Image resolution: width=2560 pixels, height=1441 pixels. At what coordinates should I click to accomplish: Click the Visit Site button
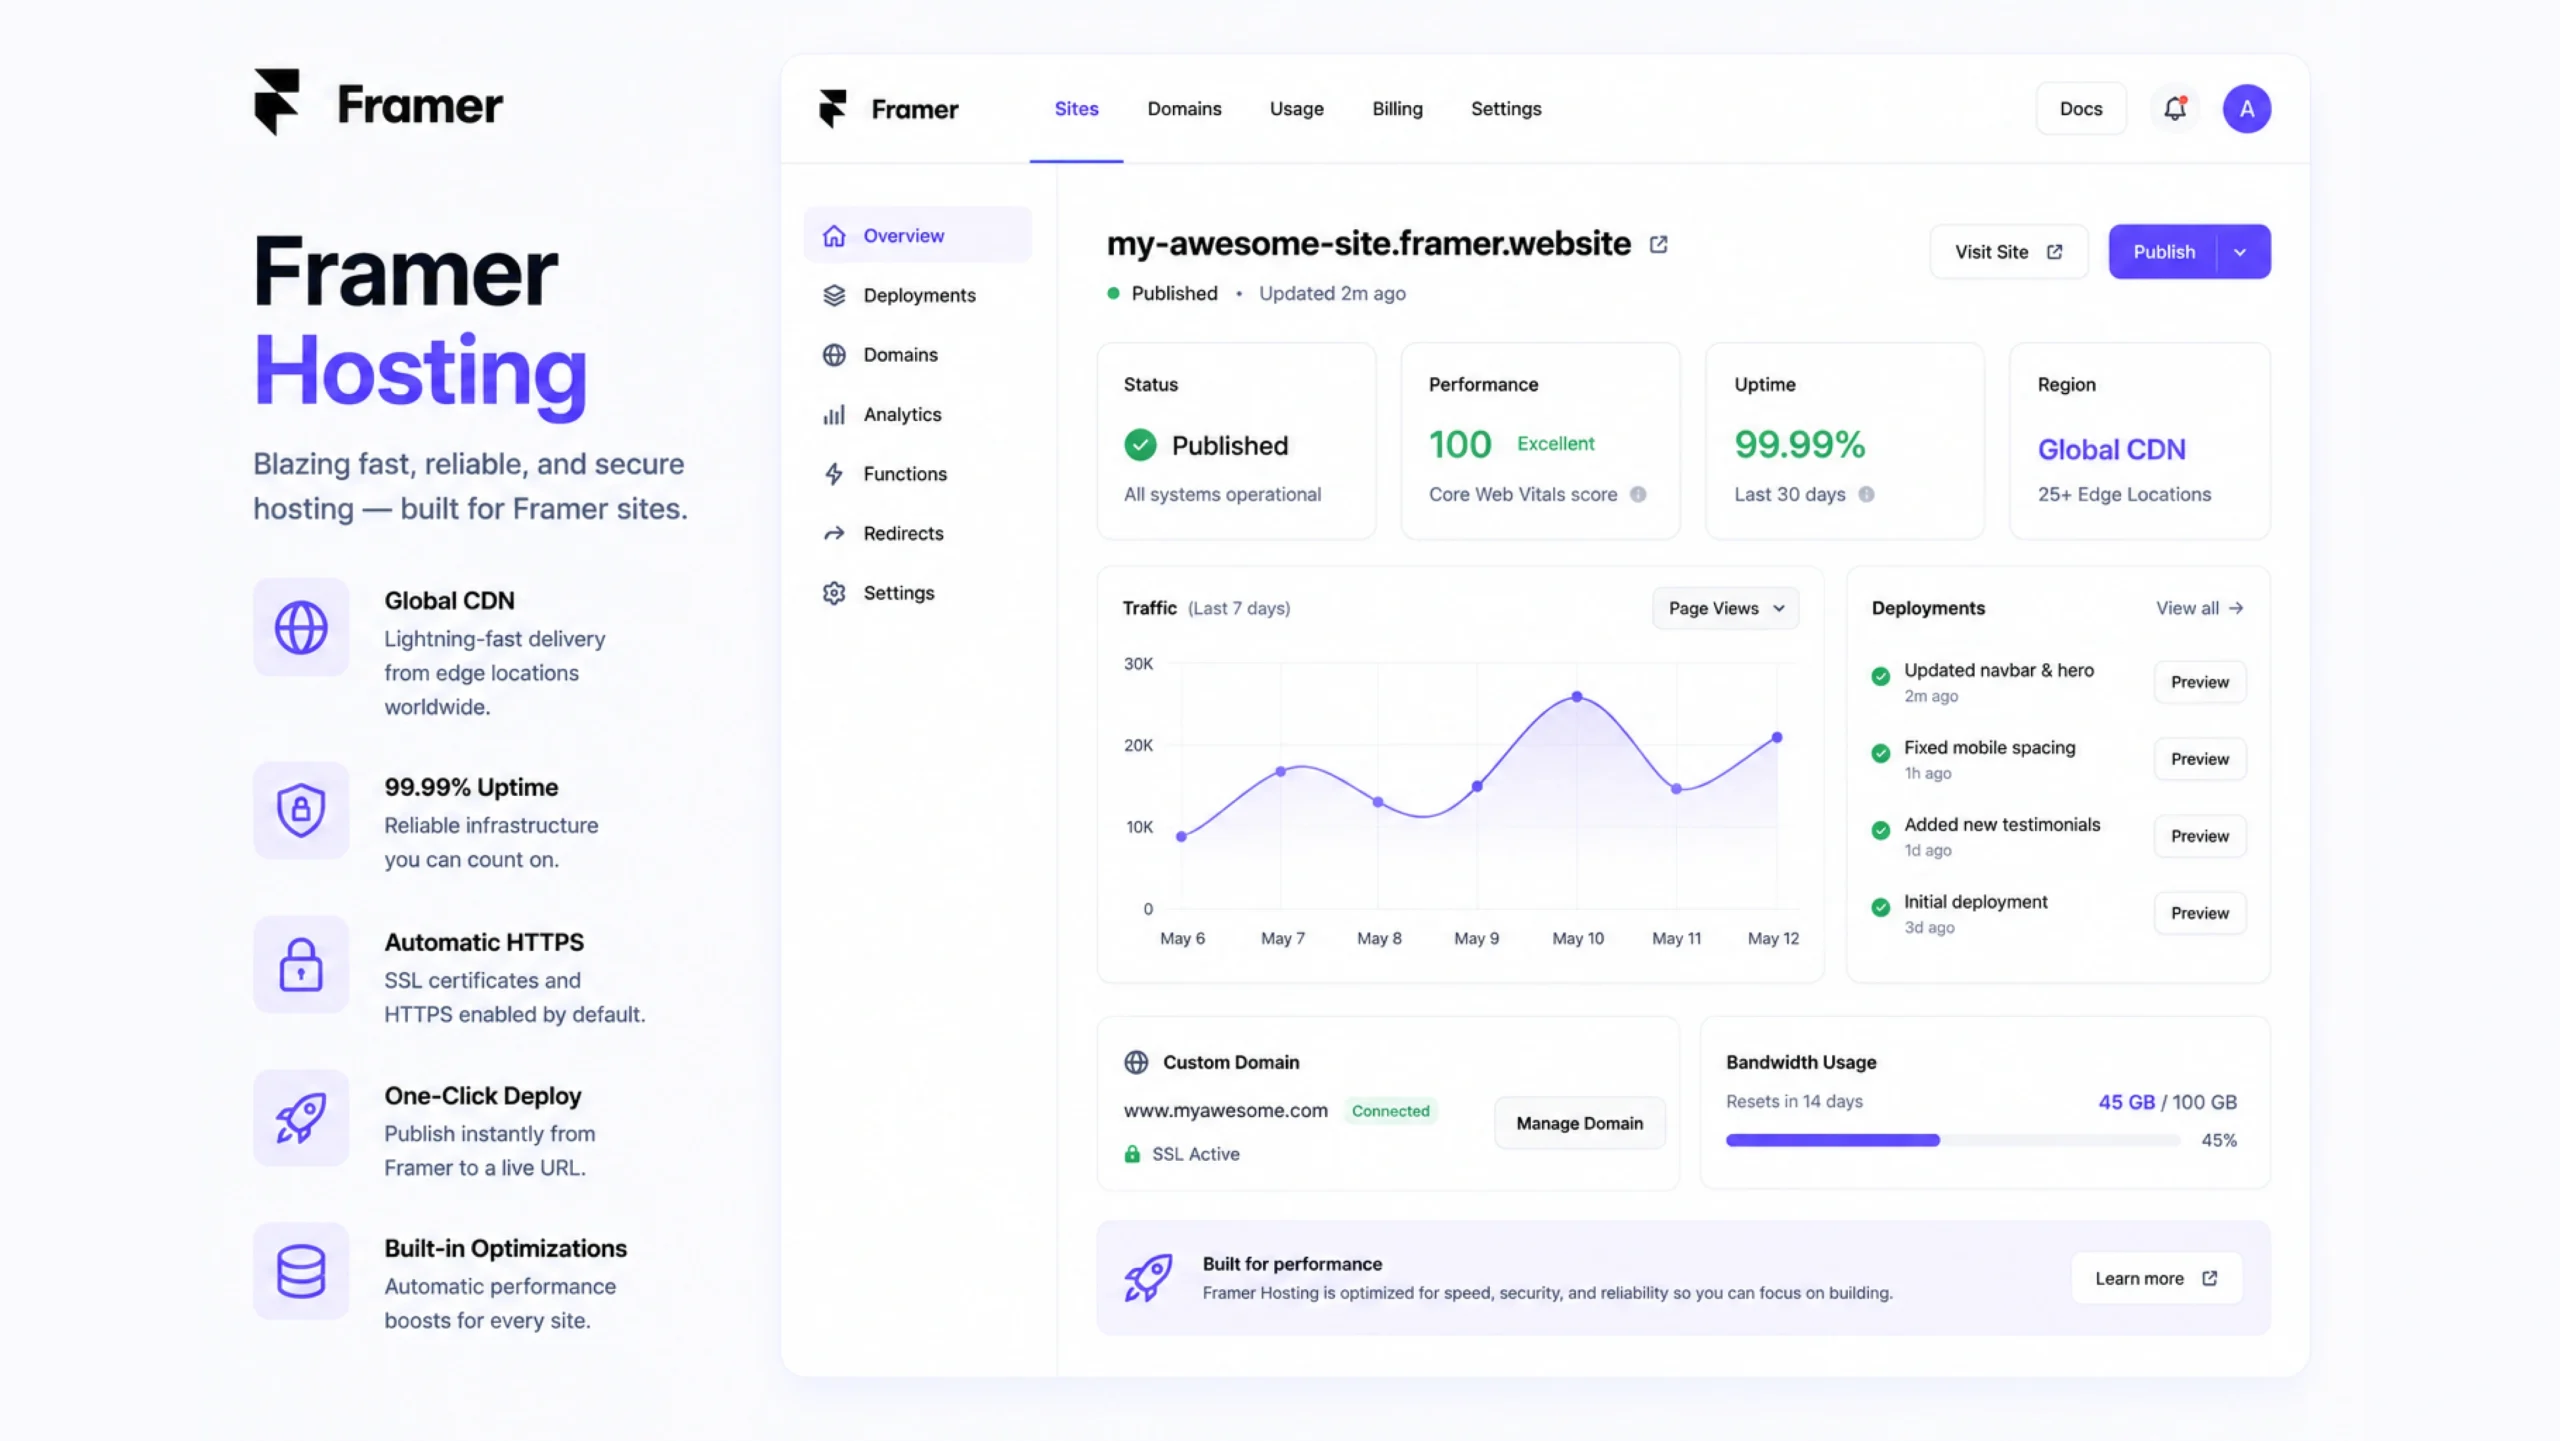tap(2008, 252)
